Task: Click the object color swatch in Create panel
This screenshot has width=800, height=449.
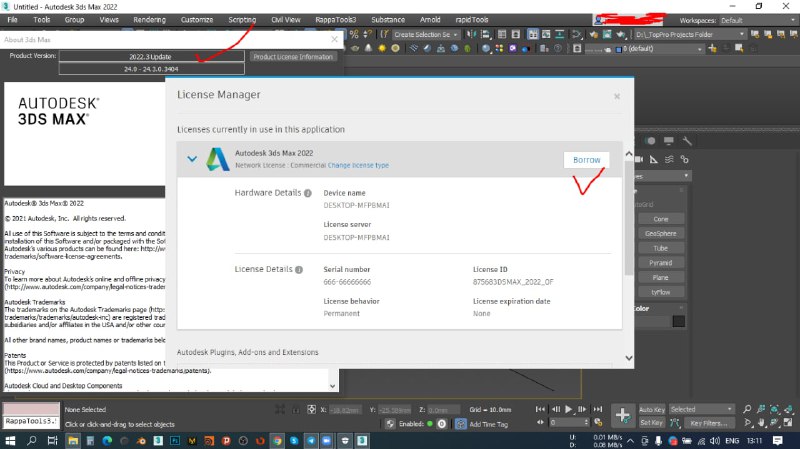Action: (x=678, y=321)
